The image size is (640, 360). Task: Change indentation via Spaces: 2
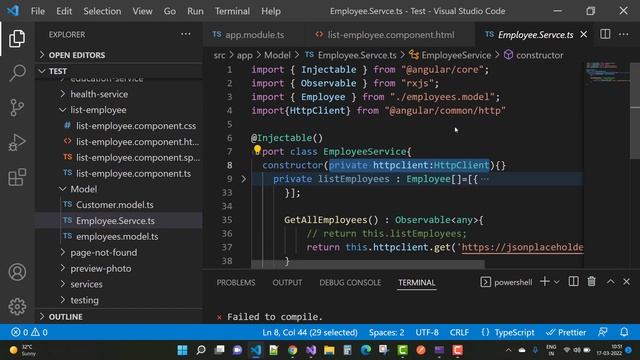pos(387,332)
